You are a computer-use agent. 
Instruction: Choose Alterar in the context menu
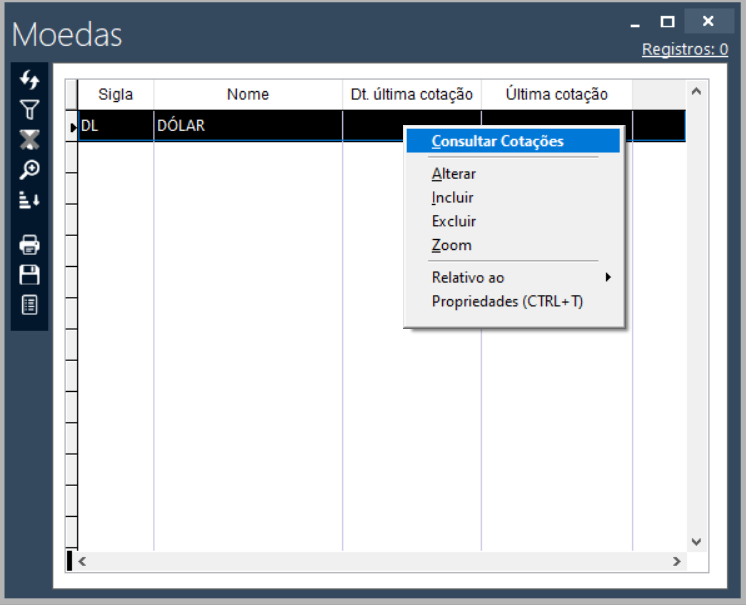454,174
